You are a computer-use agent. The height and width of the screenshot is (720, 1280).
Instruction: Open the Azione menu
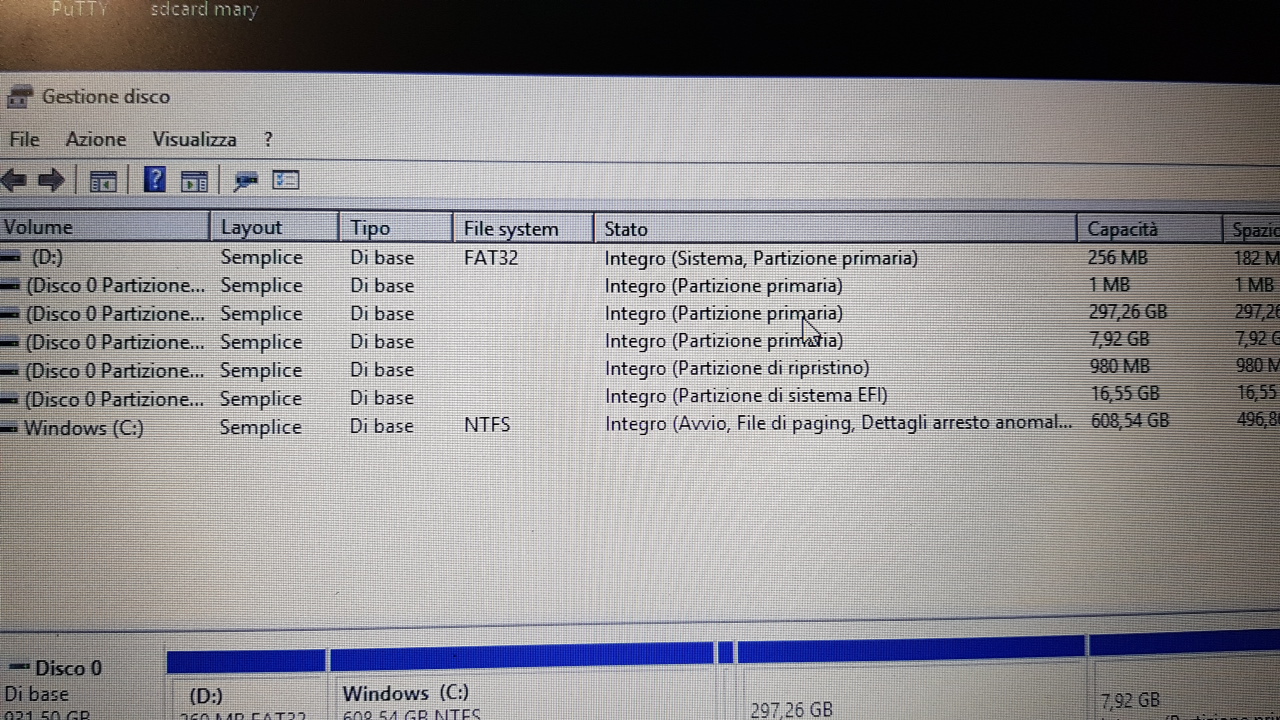pyautogui.click(x=95, y=139)
